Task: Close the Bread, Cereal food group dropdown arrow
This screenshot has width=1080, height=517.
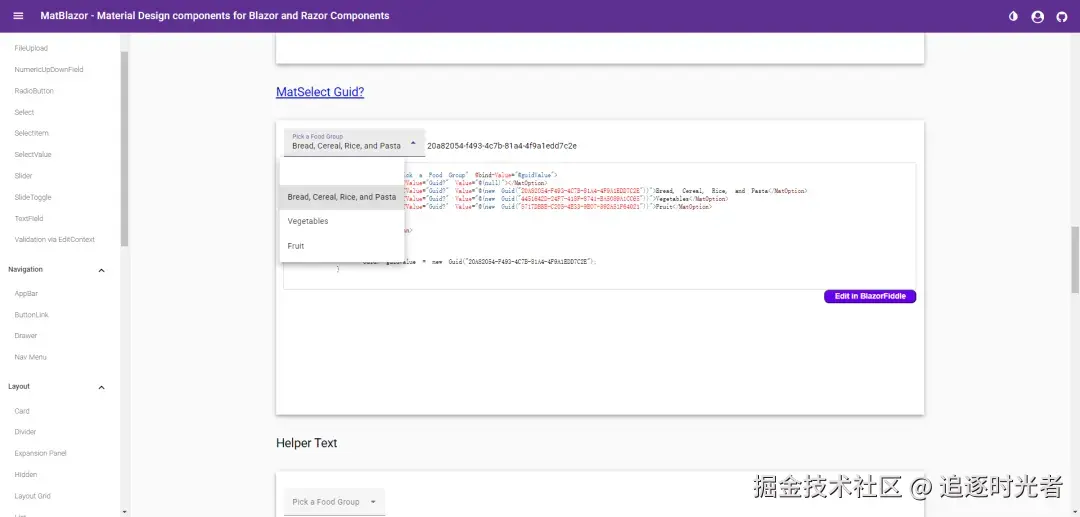Action: 413,143
